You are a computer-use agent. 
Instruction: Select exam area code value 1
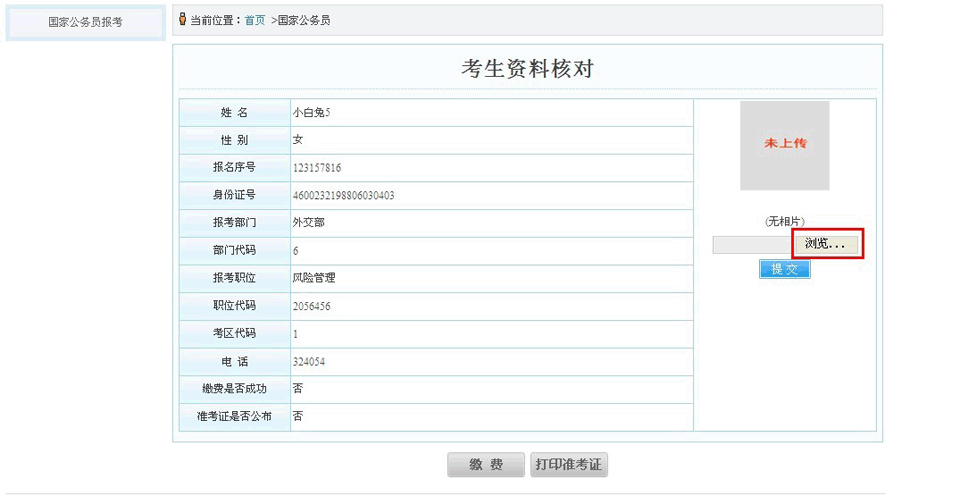click(x=295, y=334)
